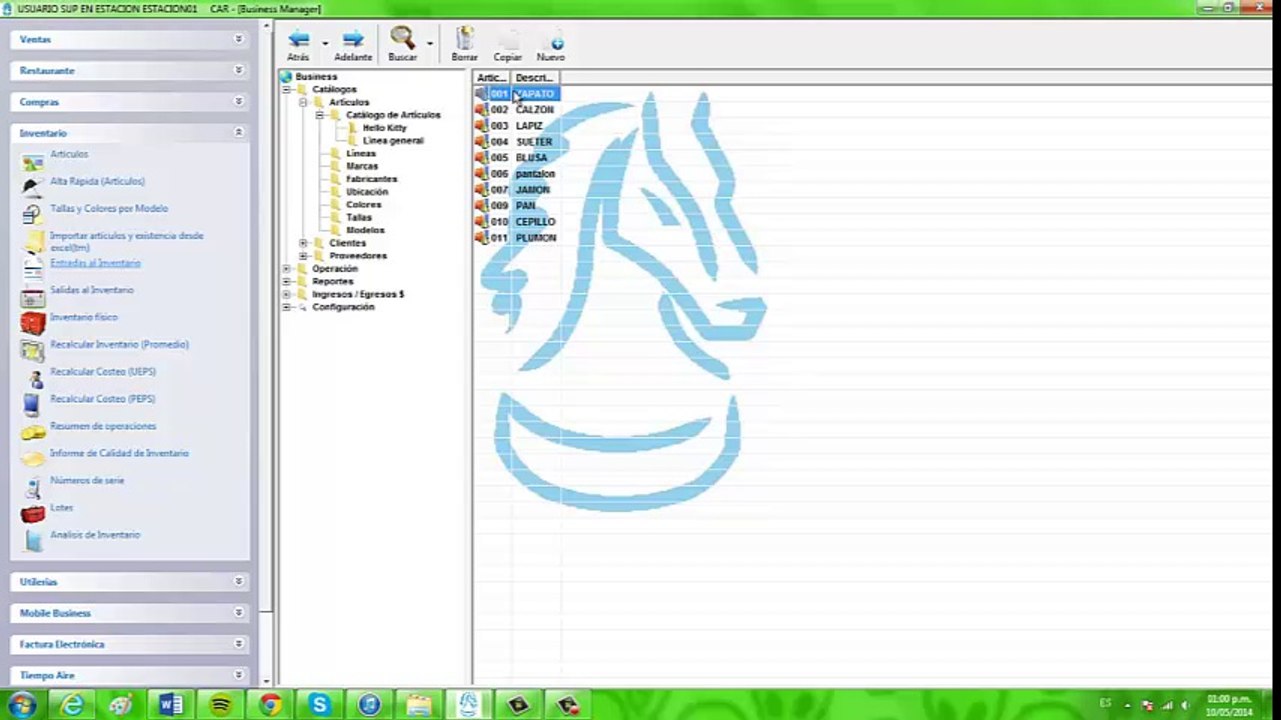The image size is (1281, 720).
Task: Click the Salidas al Inventario icon
Action: (x=32, y=296)
